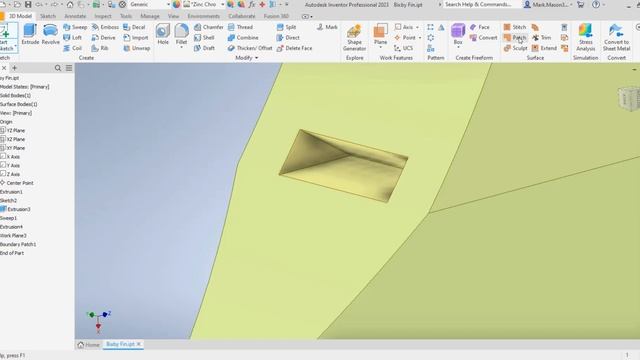Viewport: 640px width, 360px height.
Task: Click the Decal tool
Action: tap(134, 27)
